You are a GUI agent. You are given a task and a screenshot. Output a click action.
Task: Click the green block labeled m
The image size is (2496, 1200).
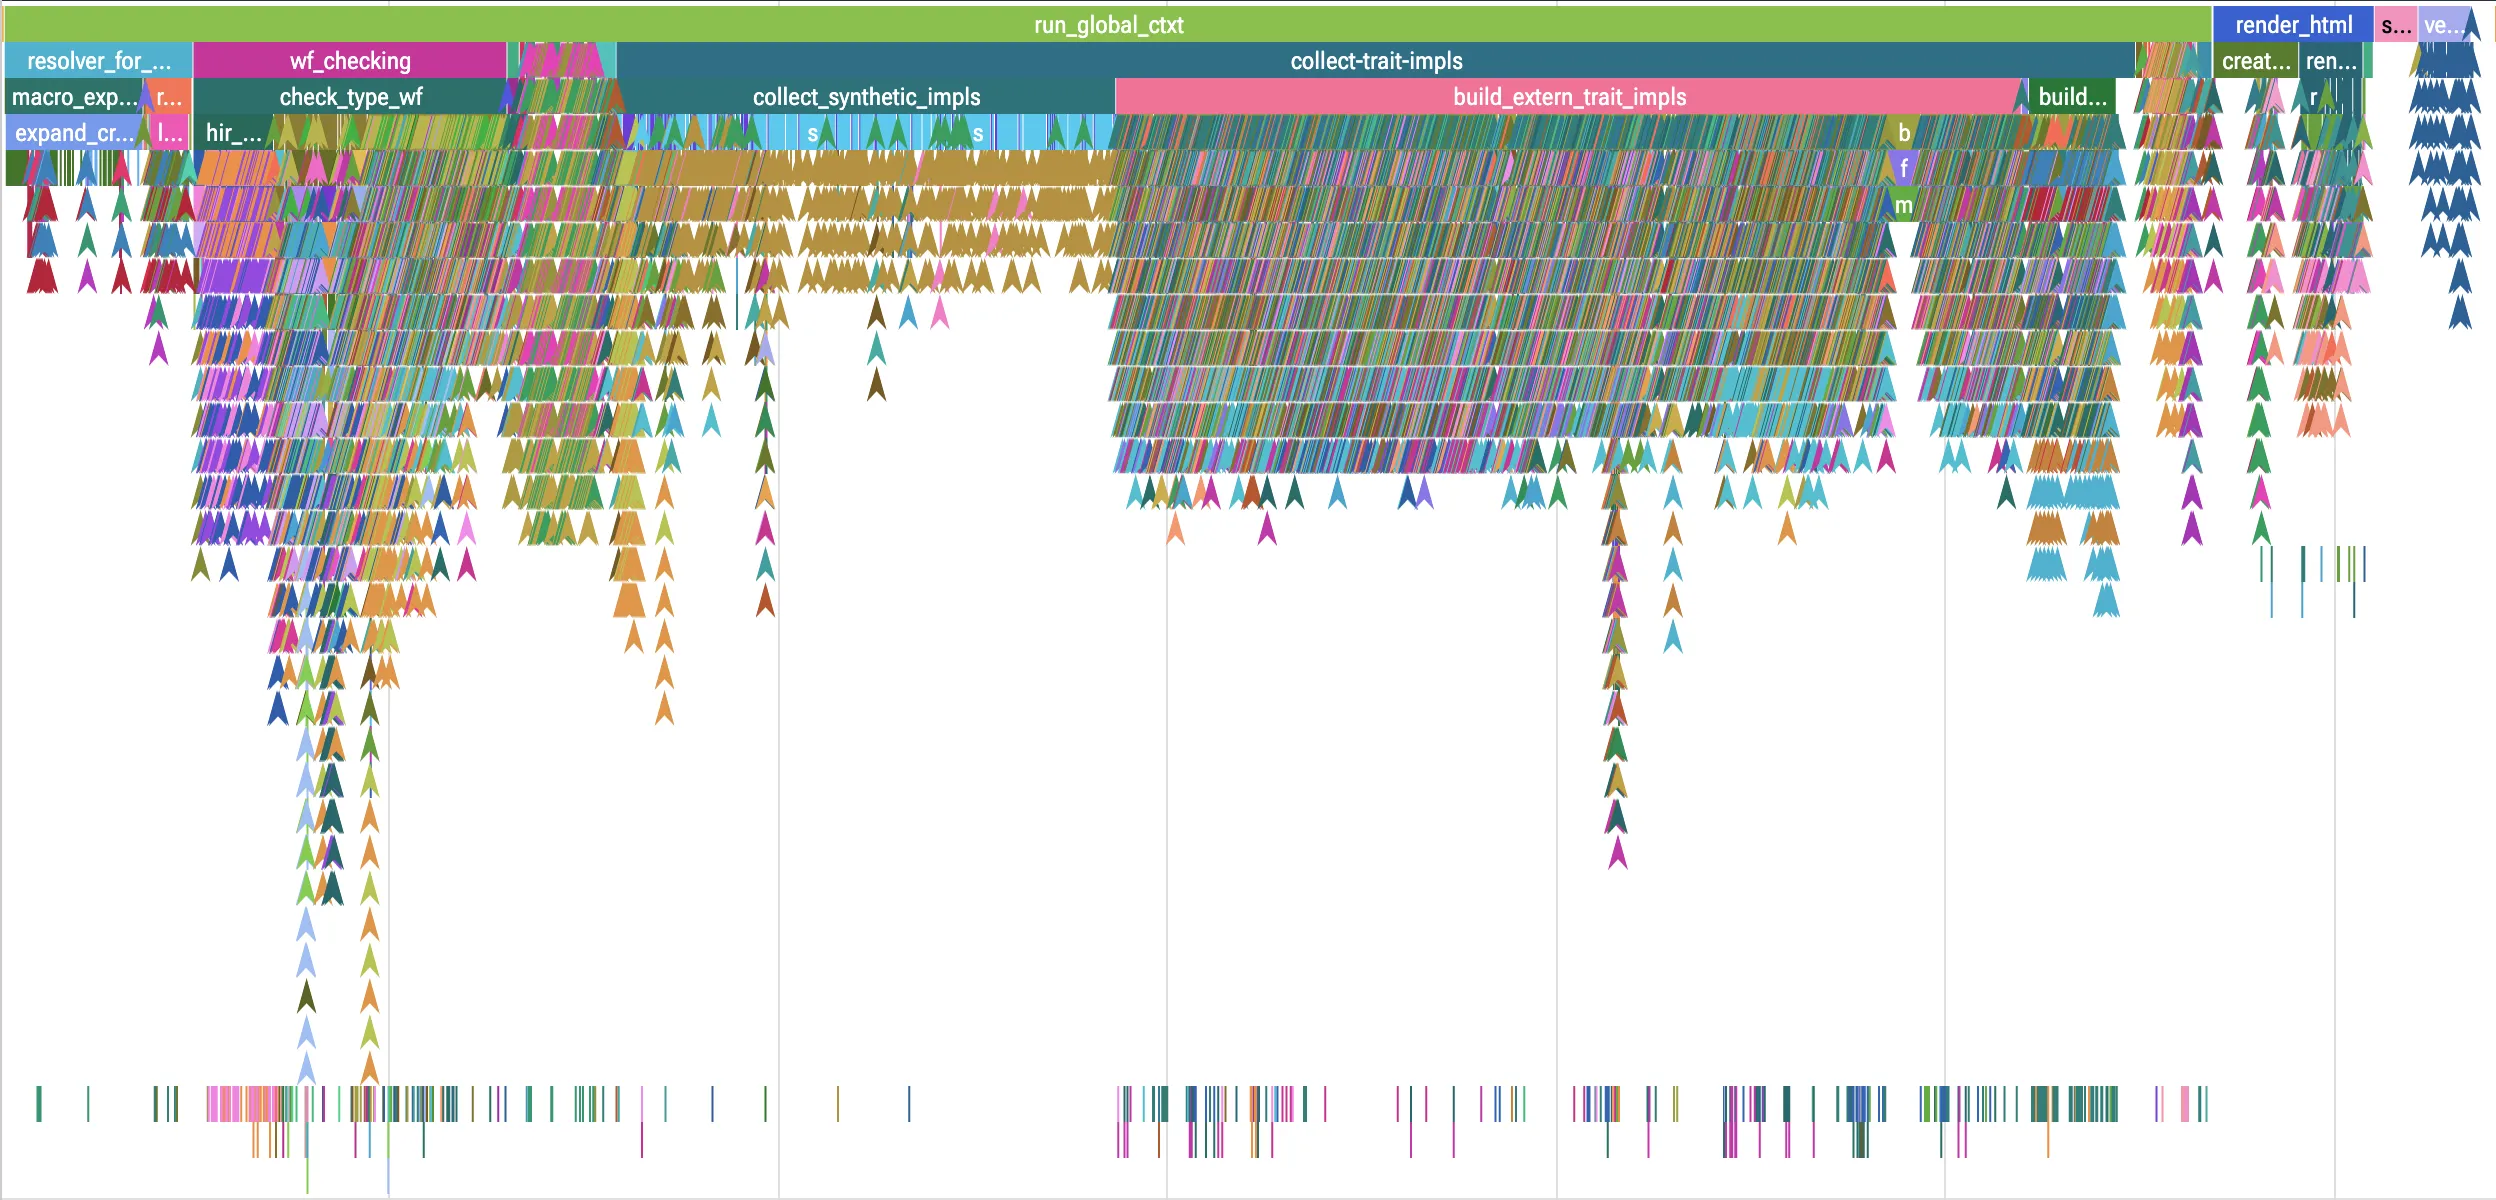click(1903, 205)
